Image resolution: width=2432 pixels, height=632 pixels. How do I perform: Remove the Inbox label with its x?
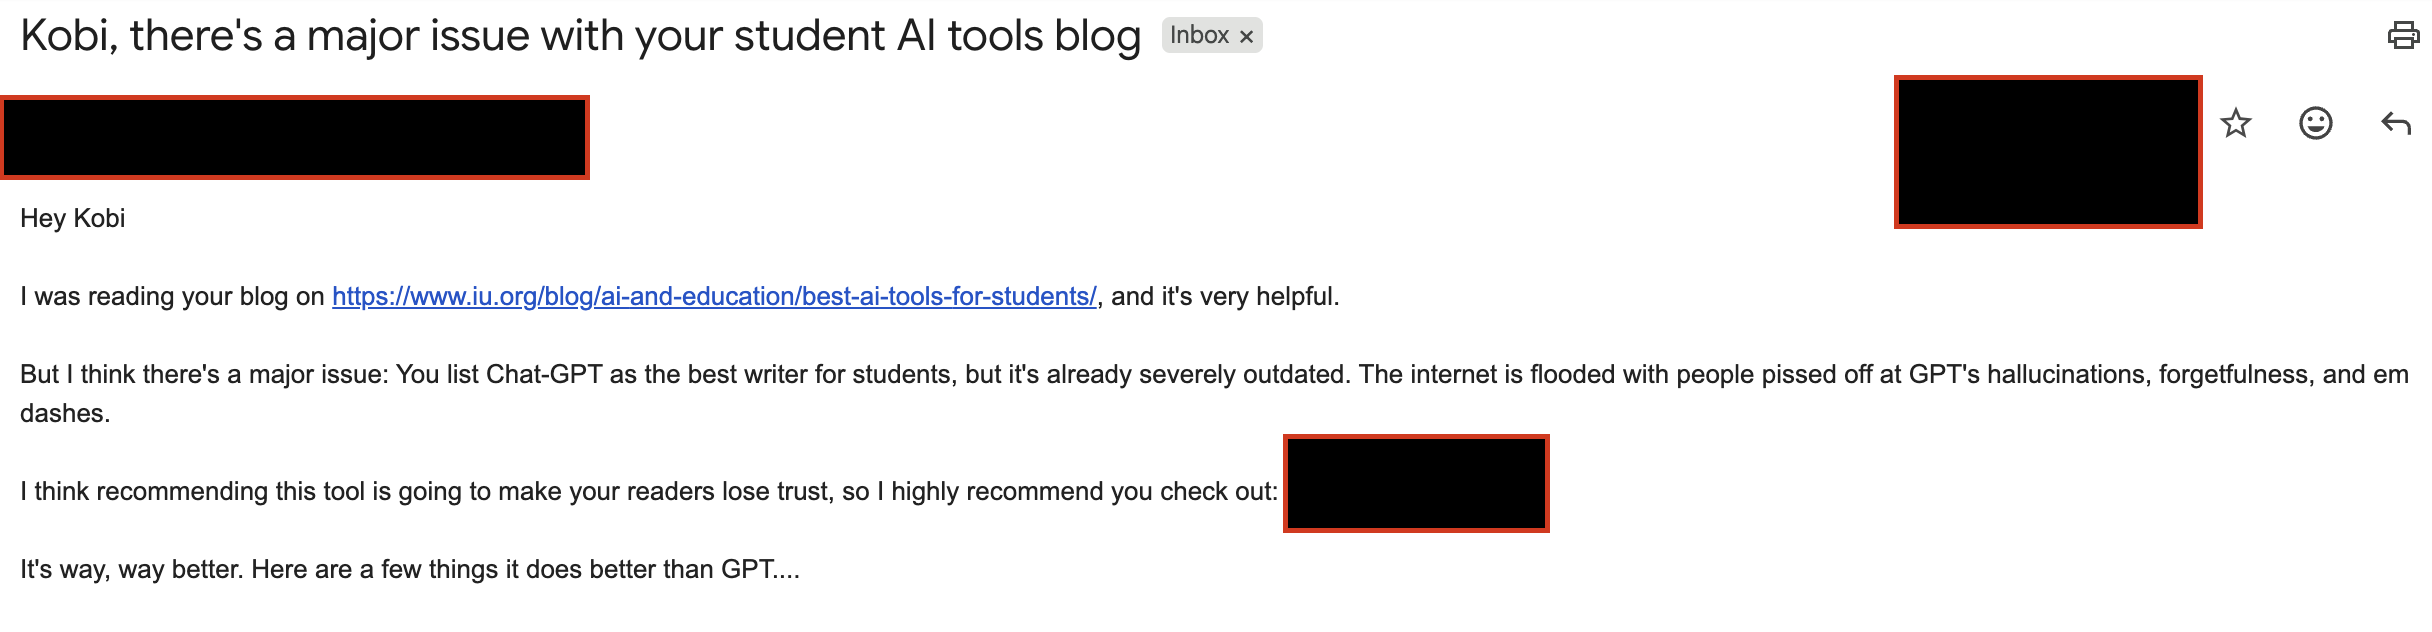(x=1246, y=37)
